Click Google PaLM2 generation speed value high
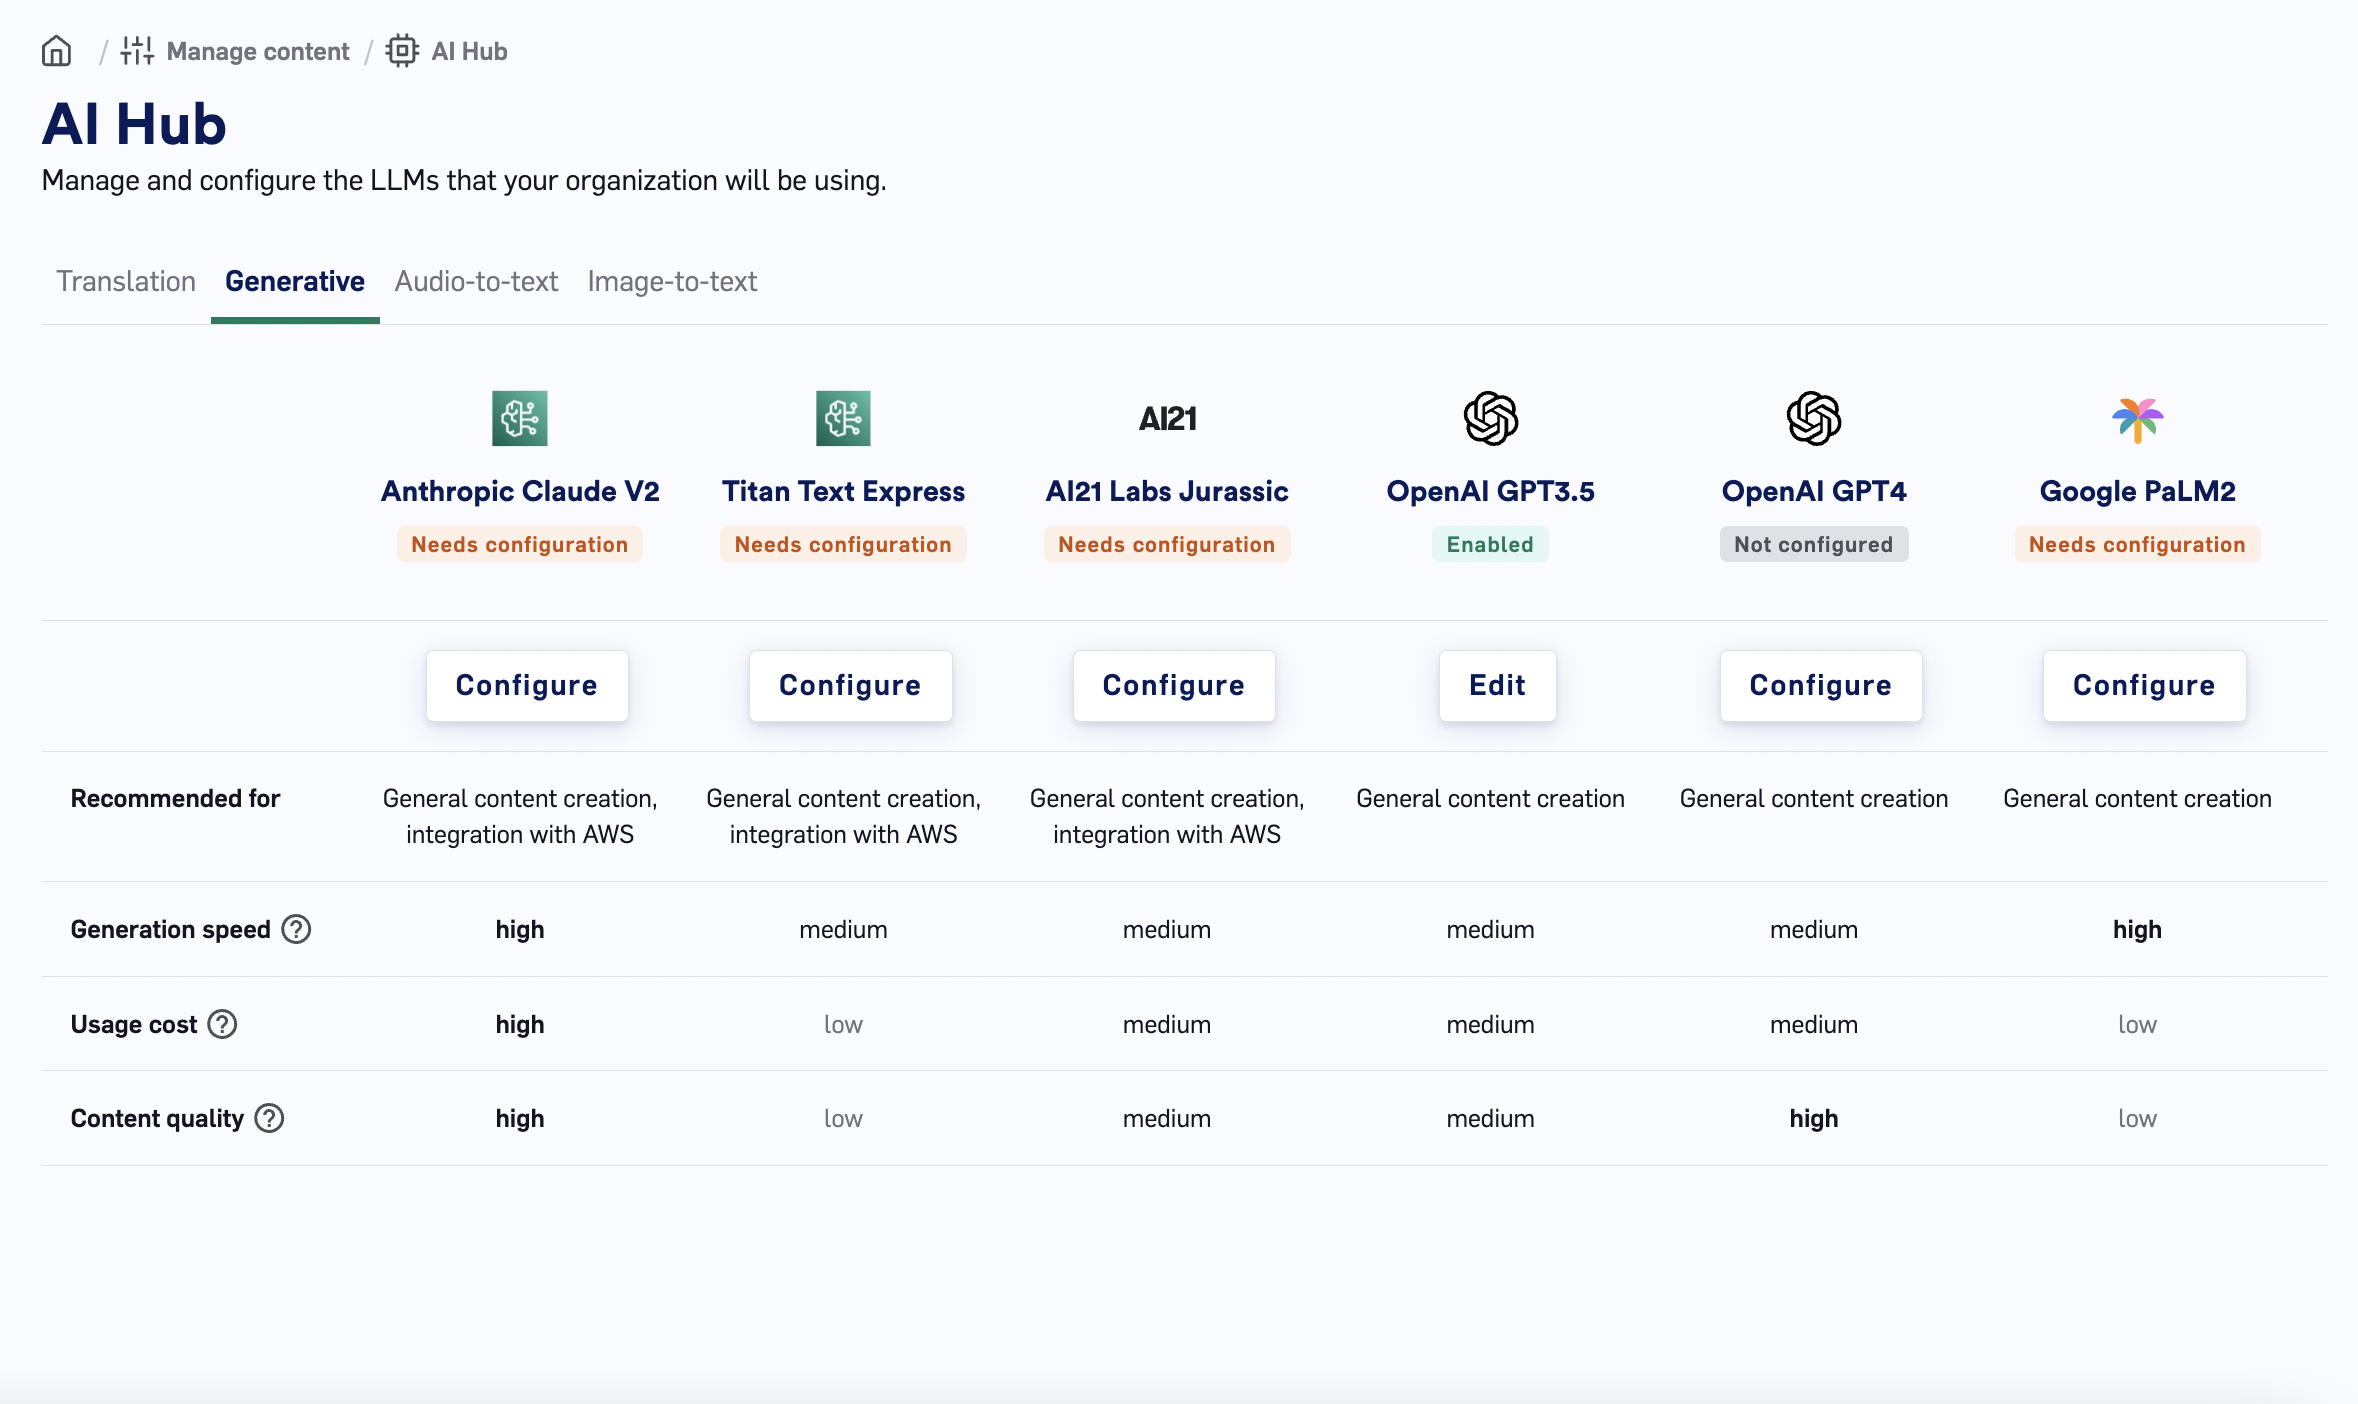The height and width of the screenshot is (1404, 2358). 2137,929
